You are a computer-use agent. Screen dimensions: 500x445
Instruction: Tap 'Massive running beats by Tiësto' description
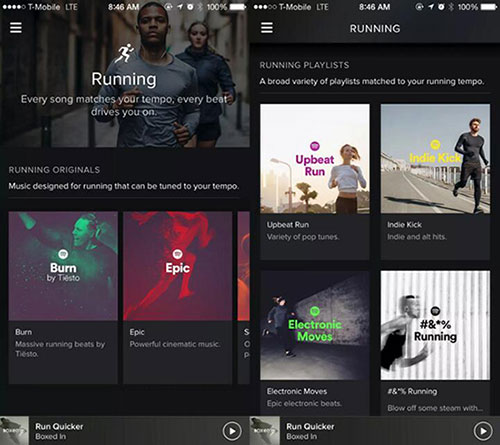[x=60, y=349]
